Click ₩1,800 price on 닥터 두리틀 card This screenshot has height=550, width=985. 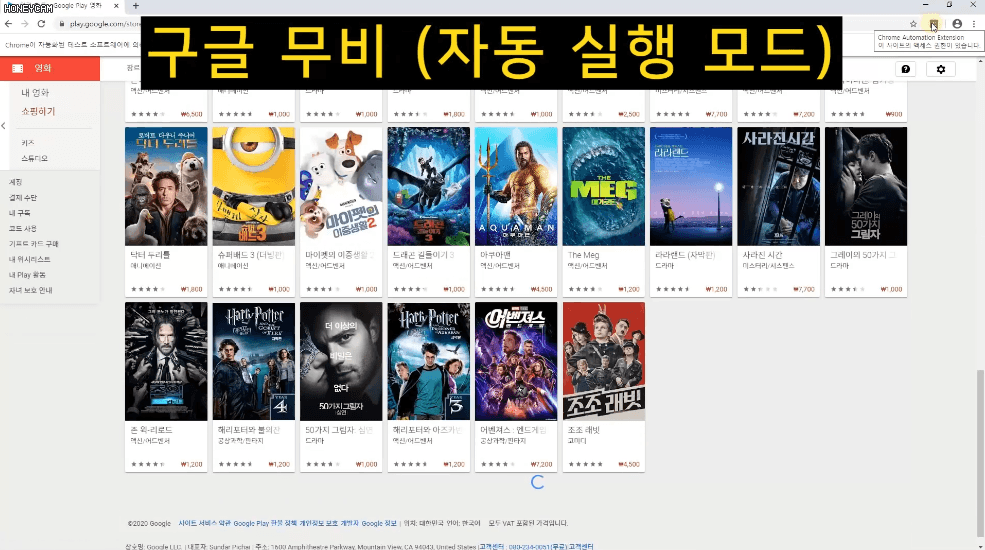pos(192,289)
